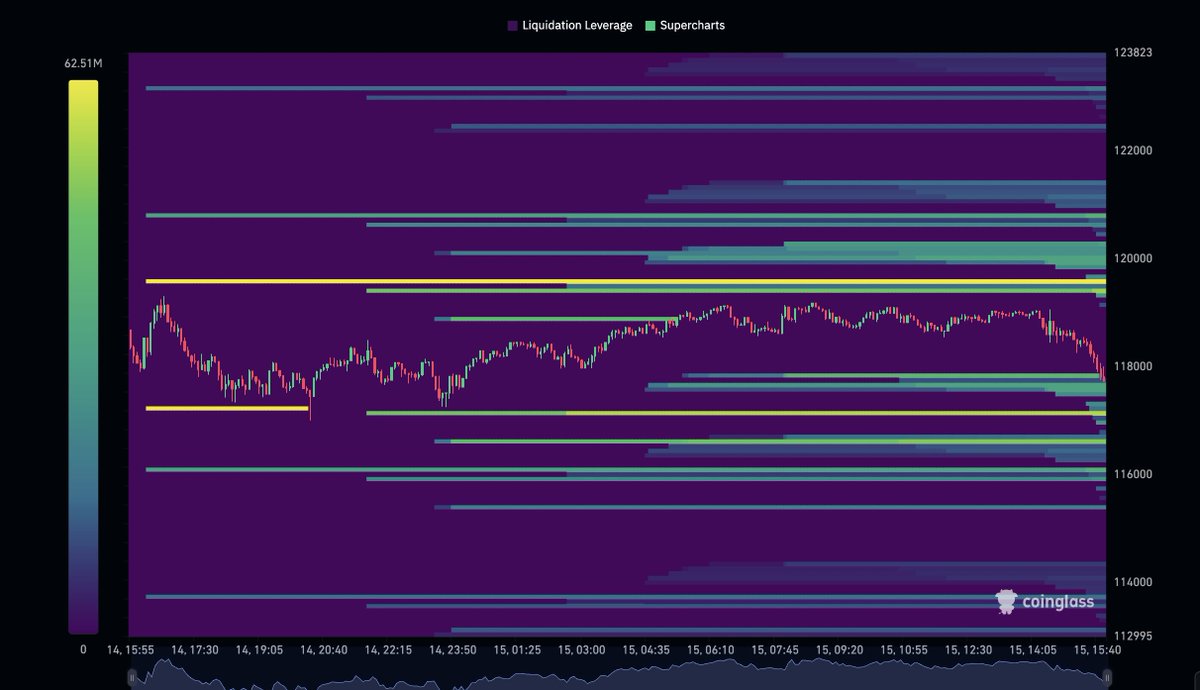Click the 14, 17:30 time axis label

tap(195, 650)
